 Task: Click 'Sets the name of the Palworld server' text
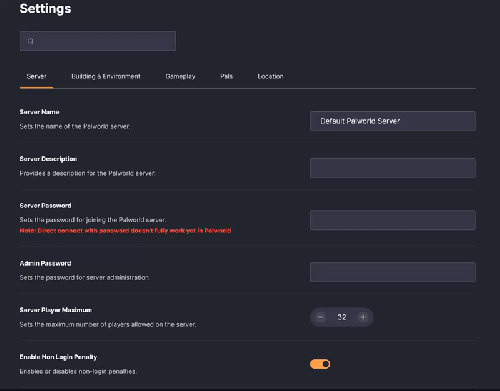click(x=75, y=126)
